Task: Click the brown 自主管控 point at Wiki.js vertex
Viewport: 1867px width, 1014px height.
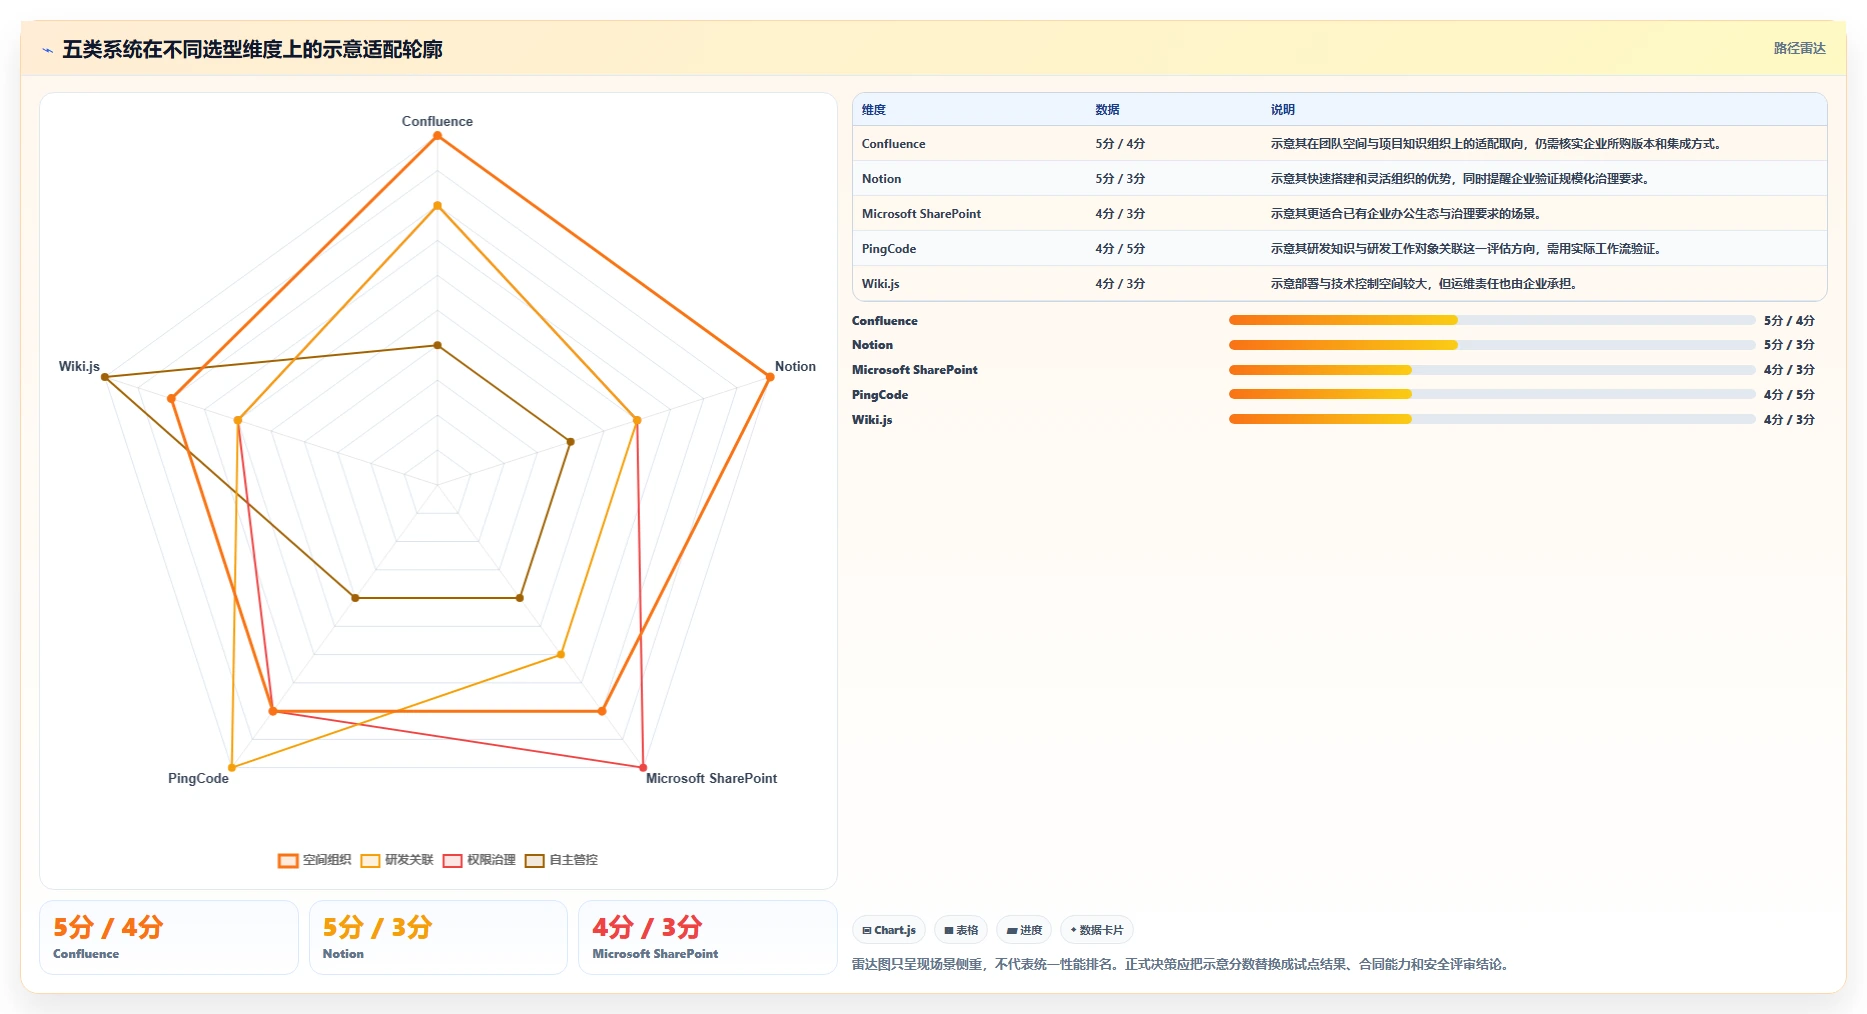Action: click(105, 377)
